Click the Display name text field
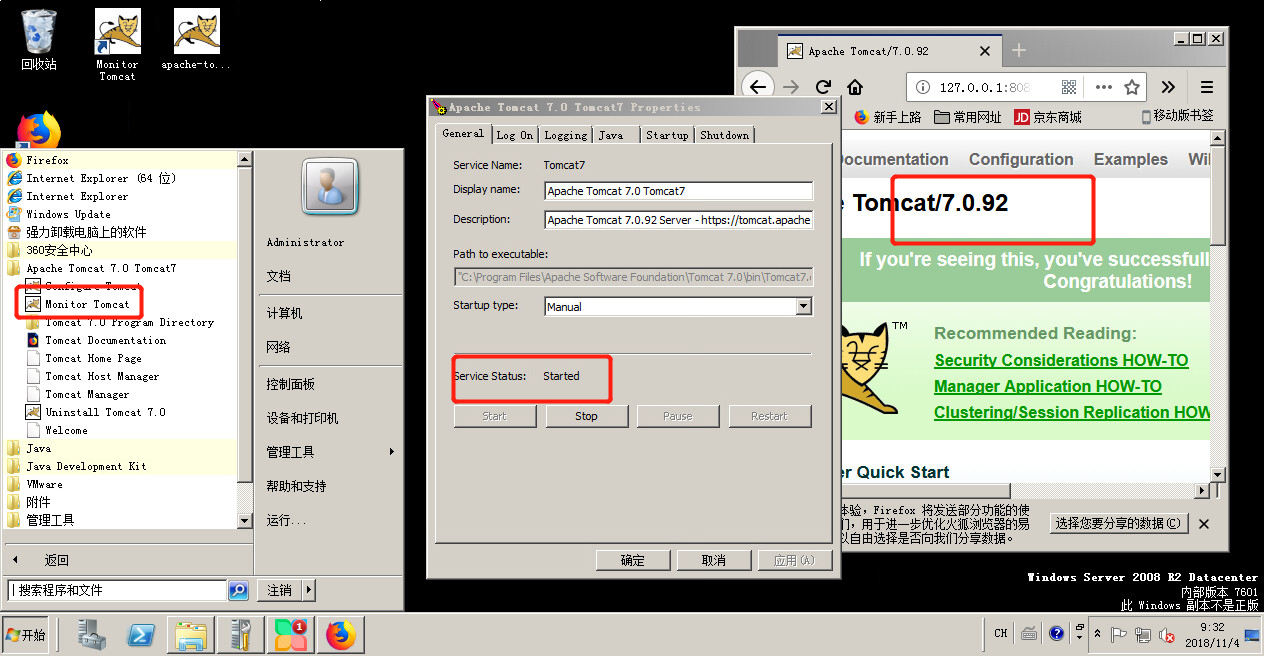The height and width of the screenshot is (656, 1264). 679,191
